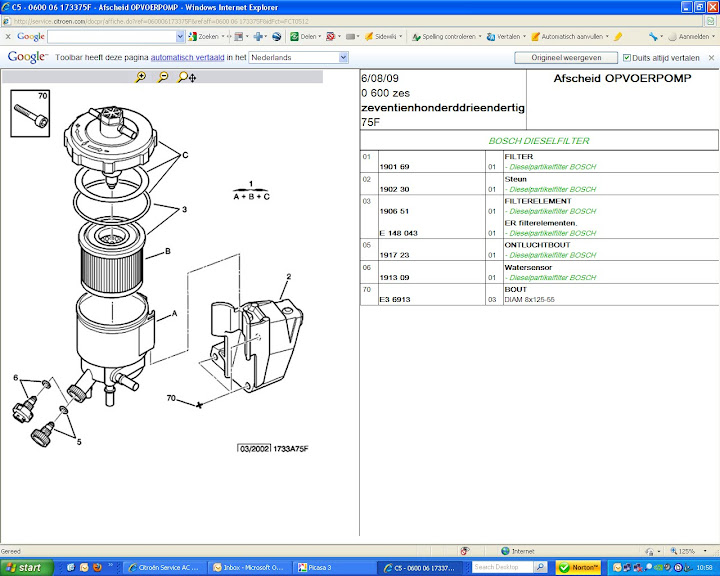Expand the Zoeken dropdown arrow
Viewport: 720px width, 576px height.
coord(223,36)
